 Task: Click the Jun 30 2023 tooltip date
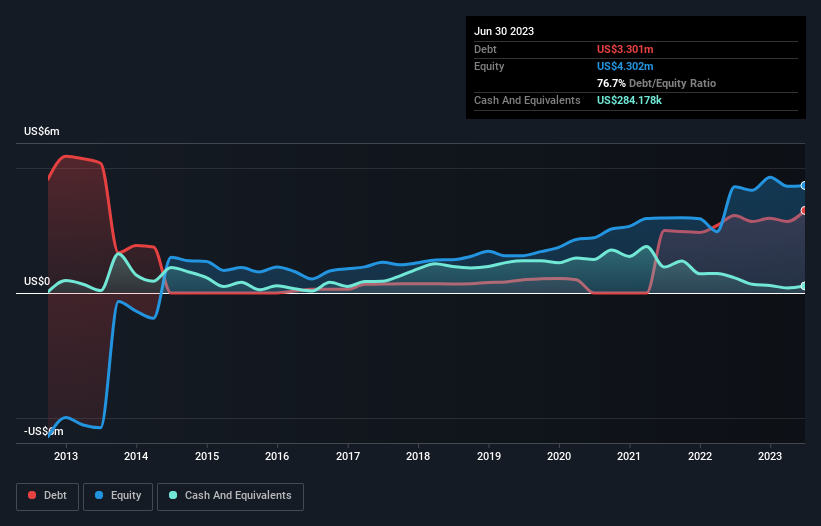coord(504,31)
